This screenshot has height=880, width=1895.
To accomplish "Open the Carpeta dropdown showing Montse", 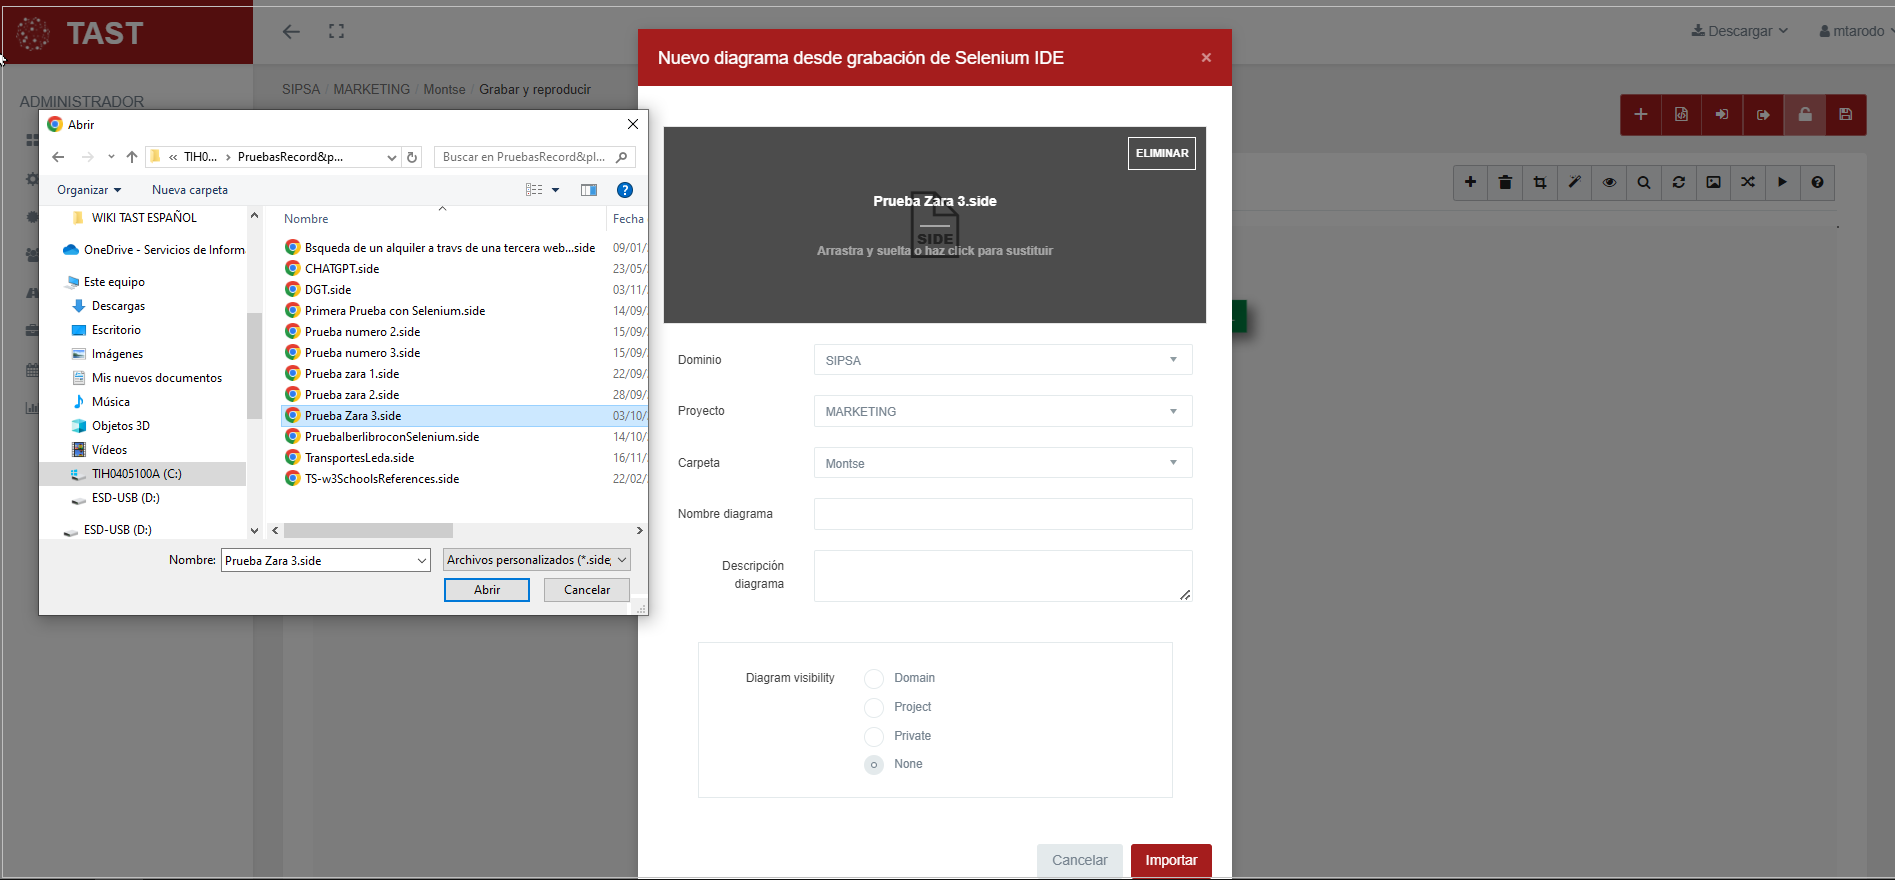I will pyautogui.click(x=1002, y=463).
